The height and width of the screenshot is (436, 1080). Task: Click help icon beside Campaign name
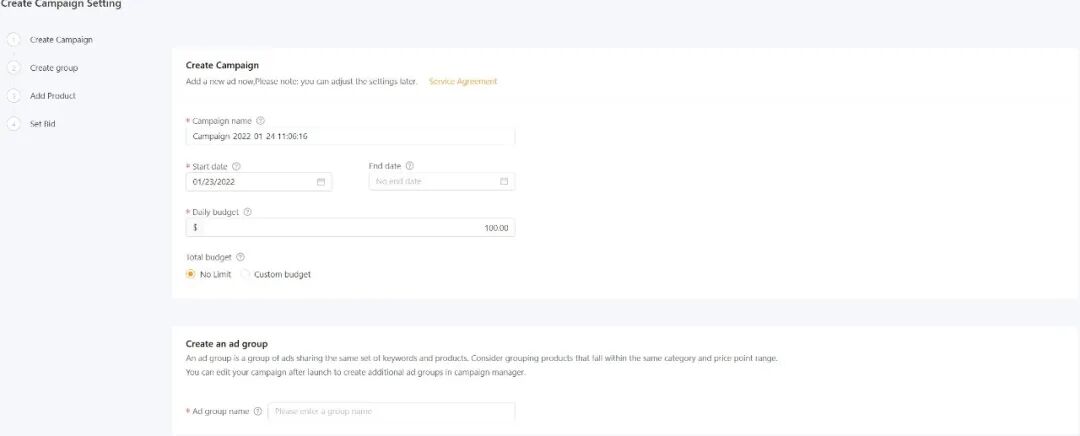point(261,120)
